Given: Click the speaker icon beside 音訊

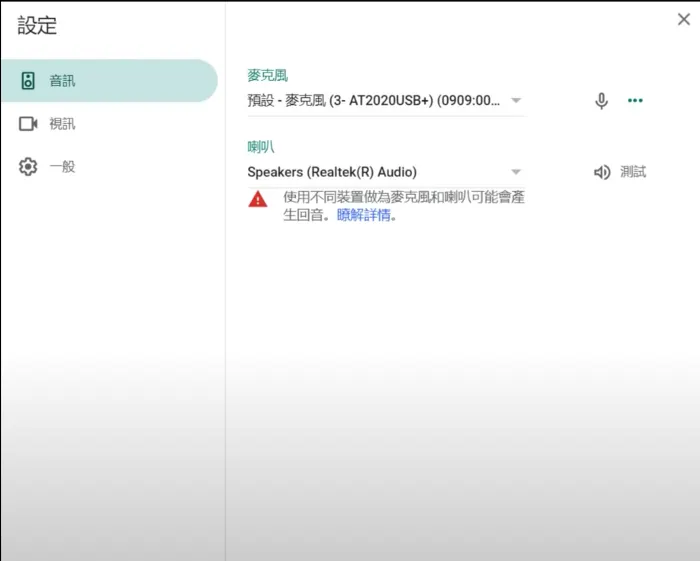Looking at the screenshot, I should point(28,81).
